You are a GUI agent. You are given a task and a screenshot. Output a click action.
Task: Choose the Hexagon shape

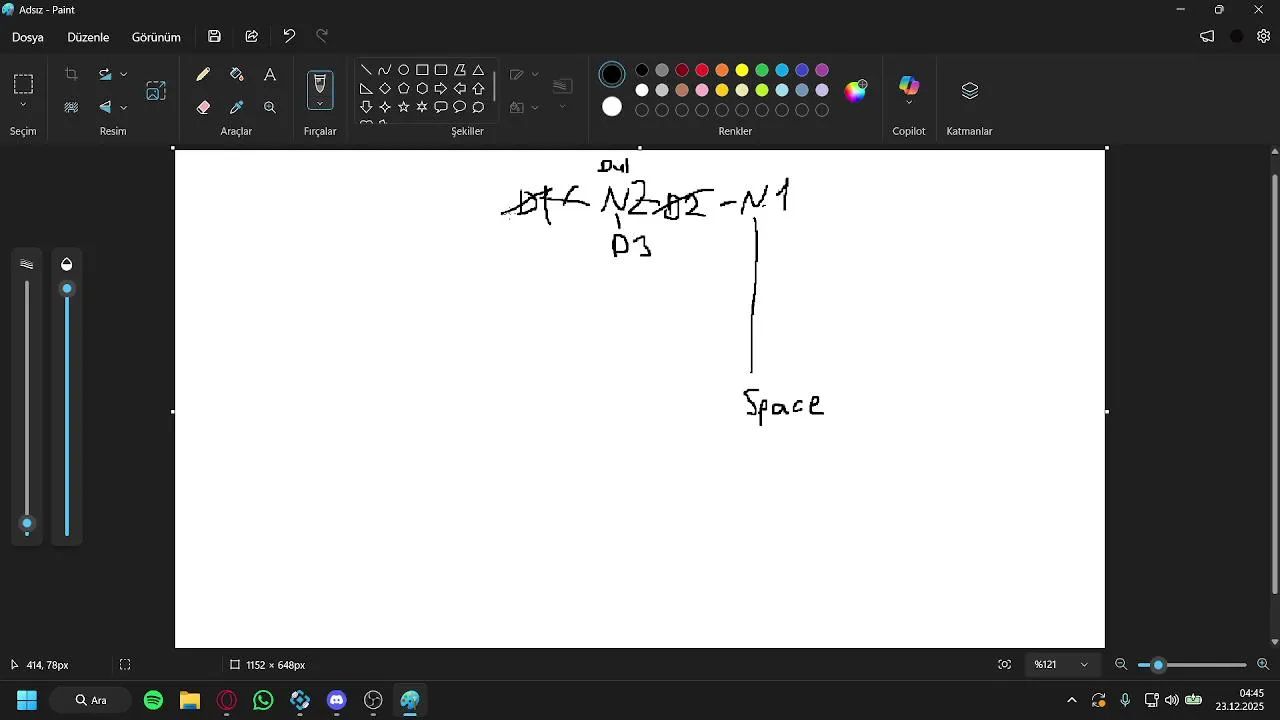[x=422, y=88]
